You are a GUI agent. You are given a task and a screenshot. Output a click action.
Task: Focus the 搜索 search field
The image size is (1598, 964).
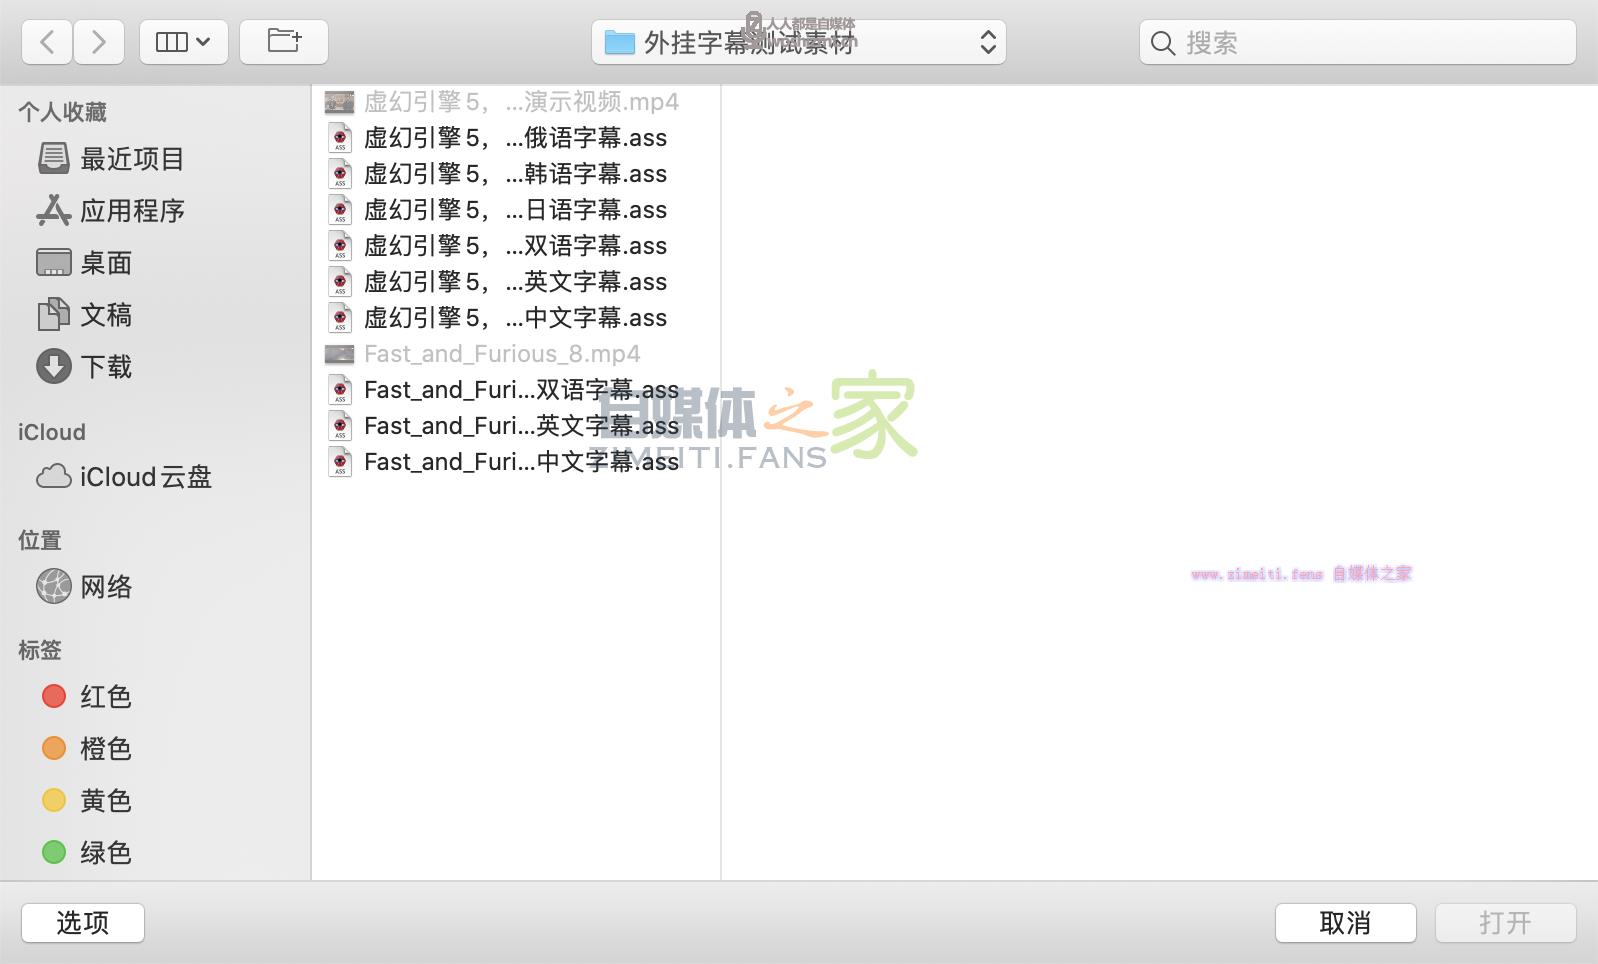(1357, 42)
